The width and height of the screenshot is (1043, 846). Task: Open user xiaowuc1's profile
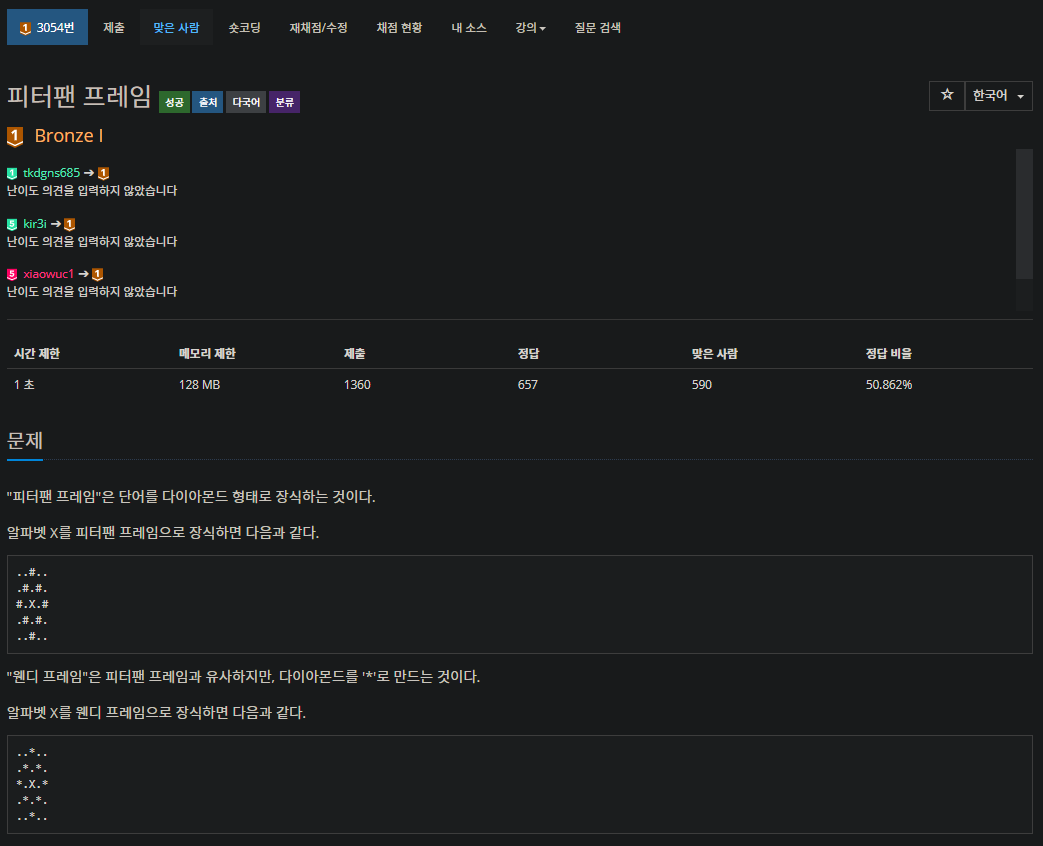[x=49, y=274]
